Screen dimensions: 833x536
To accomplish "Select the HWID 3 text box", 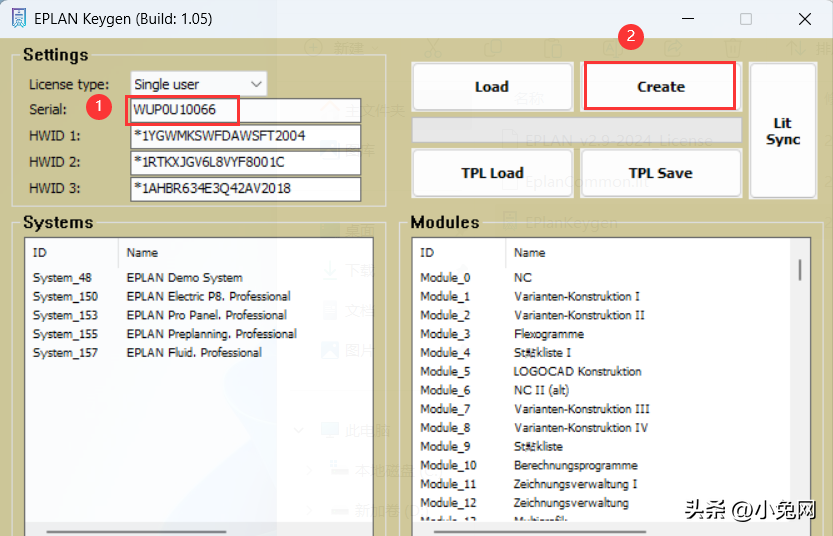I will pyautogui.click(x=244, y=189).
